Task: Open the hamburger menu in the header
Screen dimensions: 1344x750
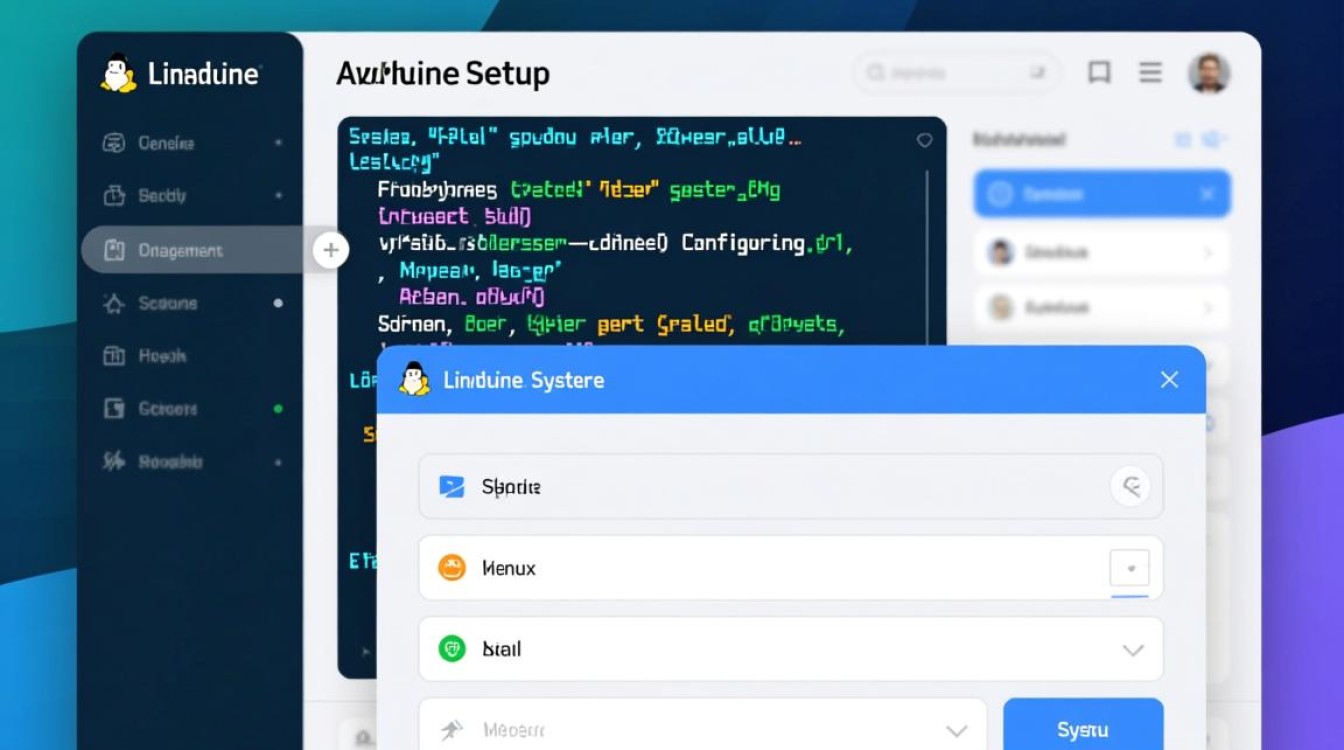Action: click(x=1151, y=73)
